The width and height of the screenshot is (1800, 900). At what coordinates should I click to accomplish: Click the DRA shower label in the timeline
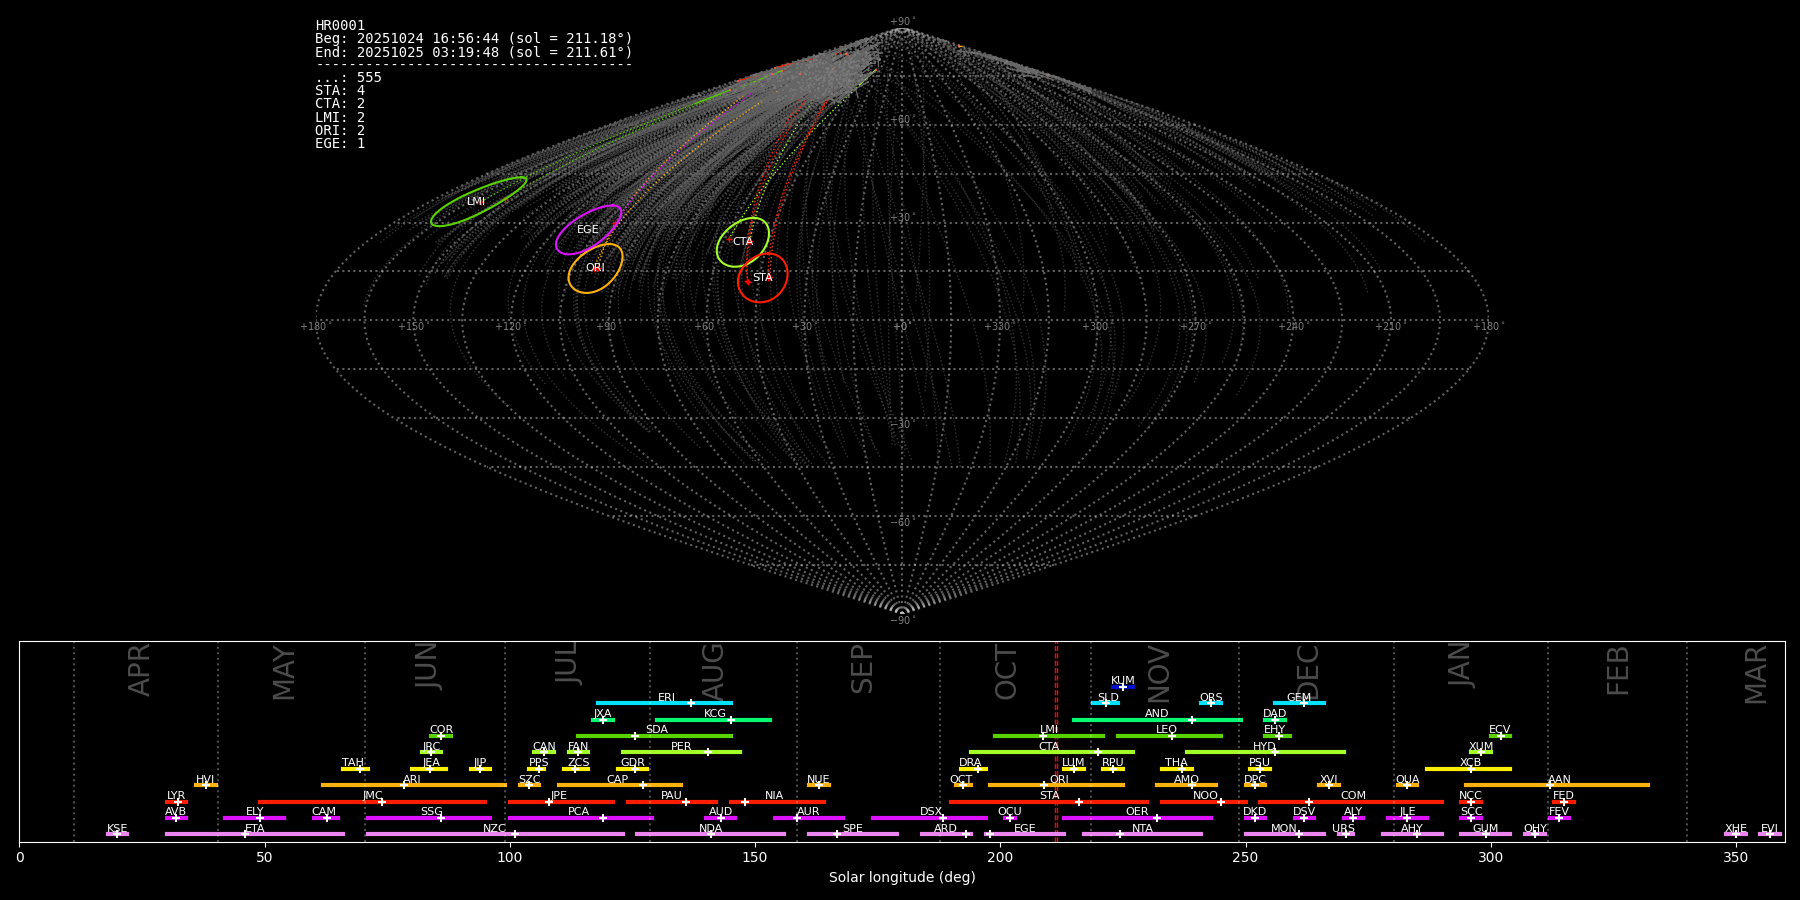pos(970,763)
